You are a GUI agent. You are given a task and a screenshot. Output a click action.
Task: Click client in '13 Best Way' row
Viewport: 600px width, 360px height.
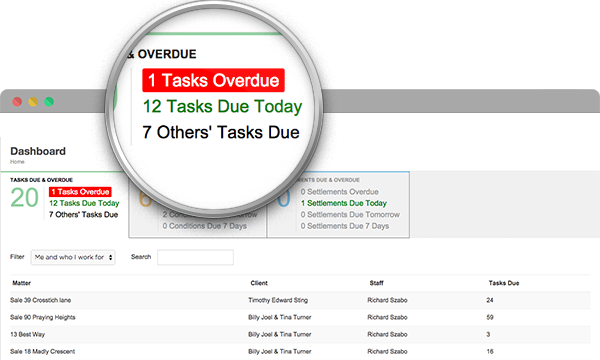pyautogui.click(x=280, y=334)
